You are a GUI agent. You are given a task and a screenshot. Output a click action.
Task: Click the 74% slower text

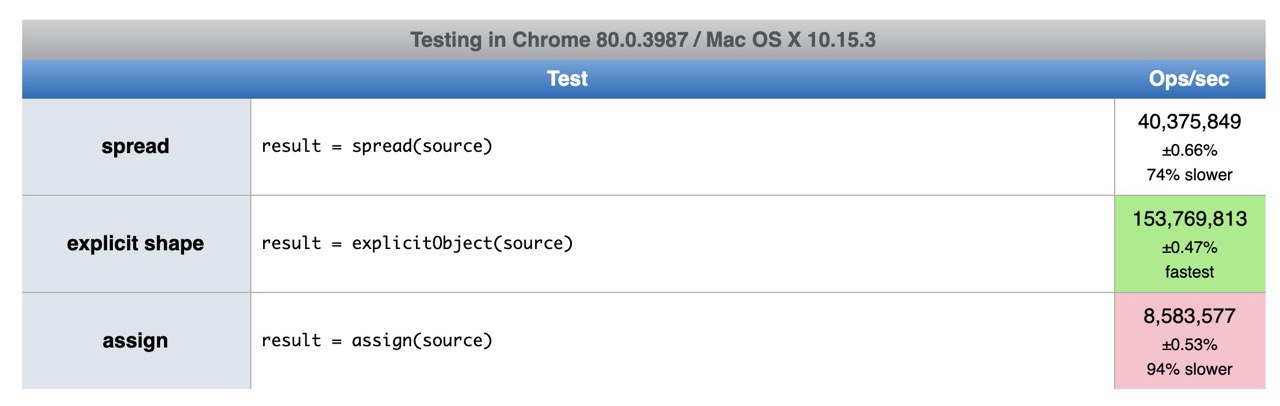tap(1189, 174)
